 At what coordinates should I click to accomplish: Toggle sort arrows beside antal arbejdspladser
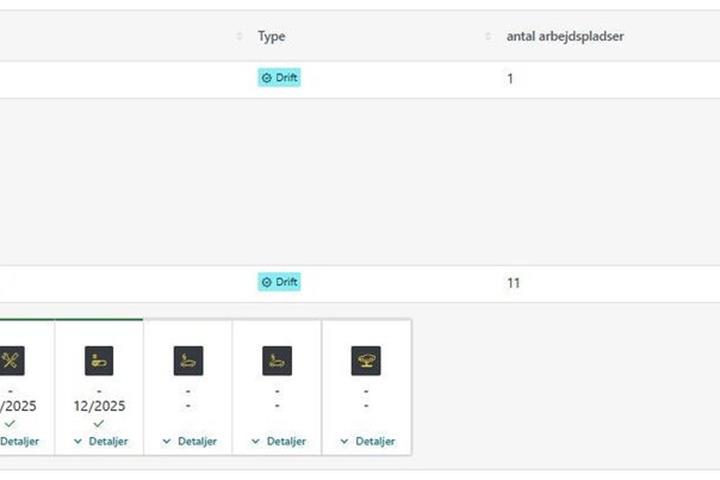[488, 36]
